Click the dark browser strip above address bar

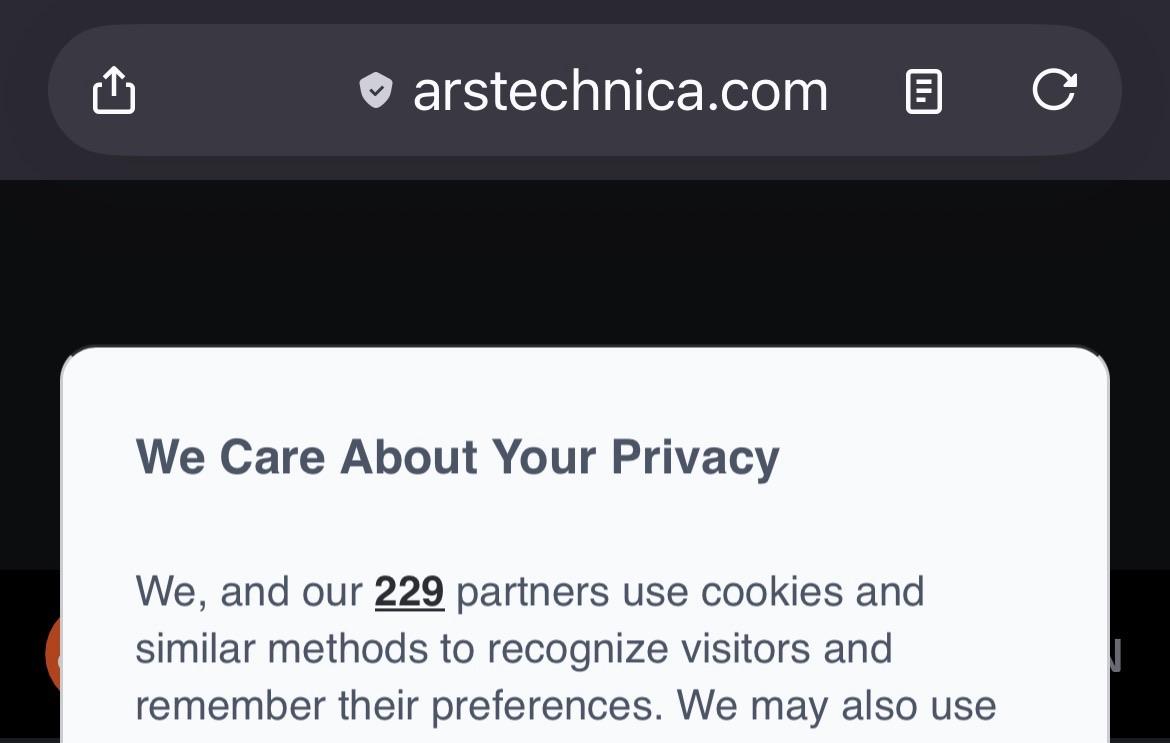point(585,10)
